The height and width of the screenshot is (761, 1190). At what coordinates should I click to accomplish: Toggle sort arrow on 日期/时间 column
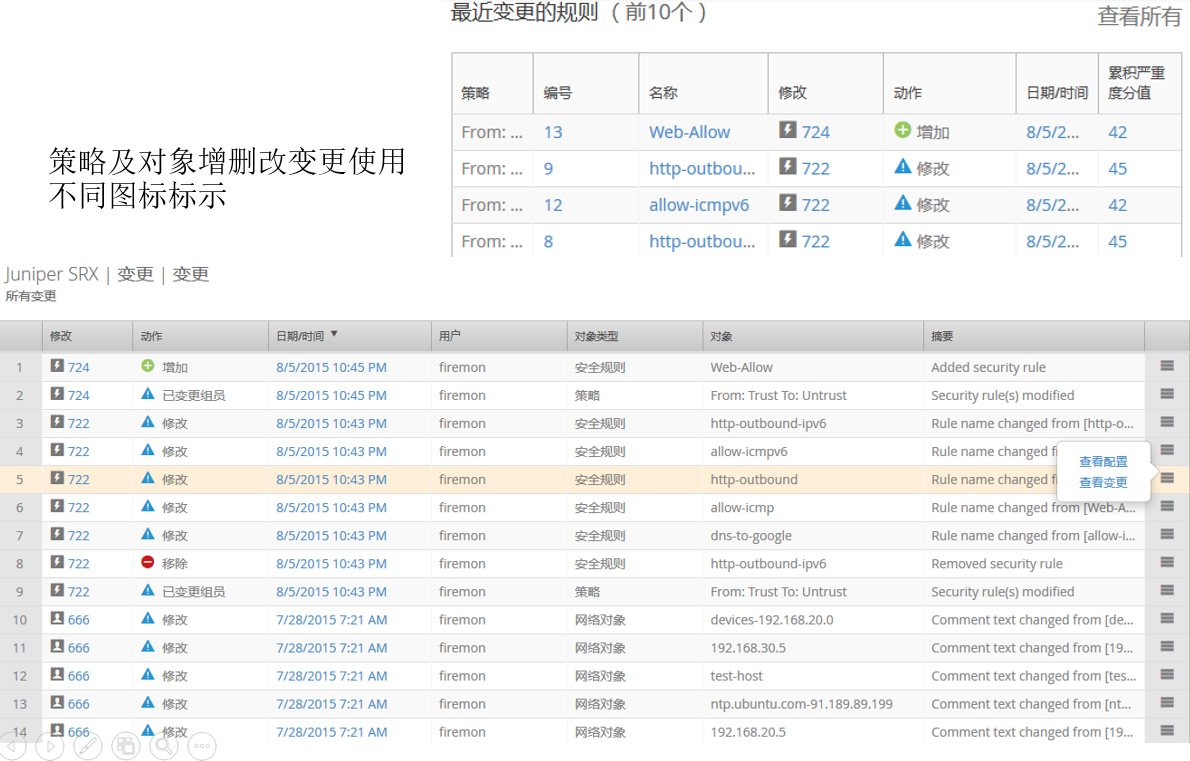[334, 336]
